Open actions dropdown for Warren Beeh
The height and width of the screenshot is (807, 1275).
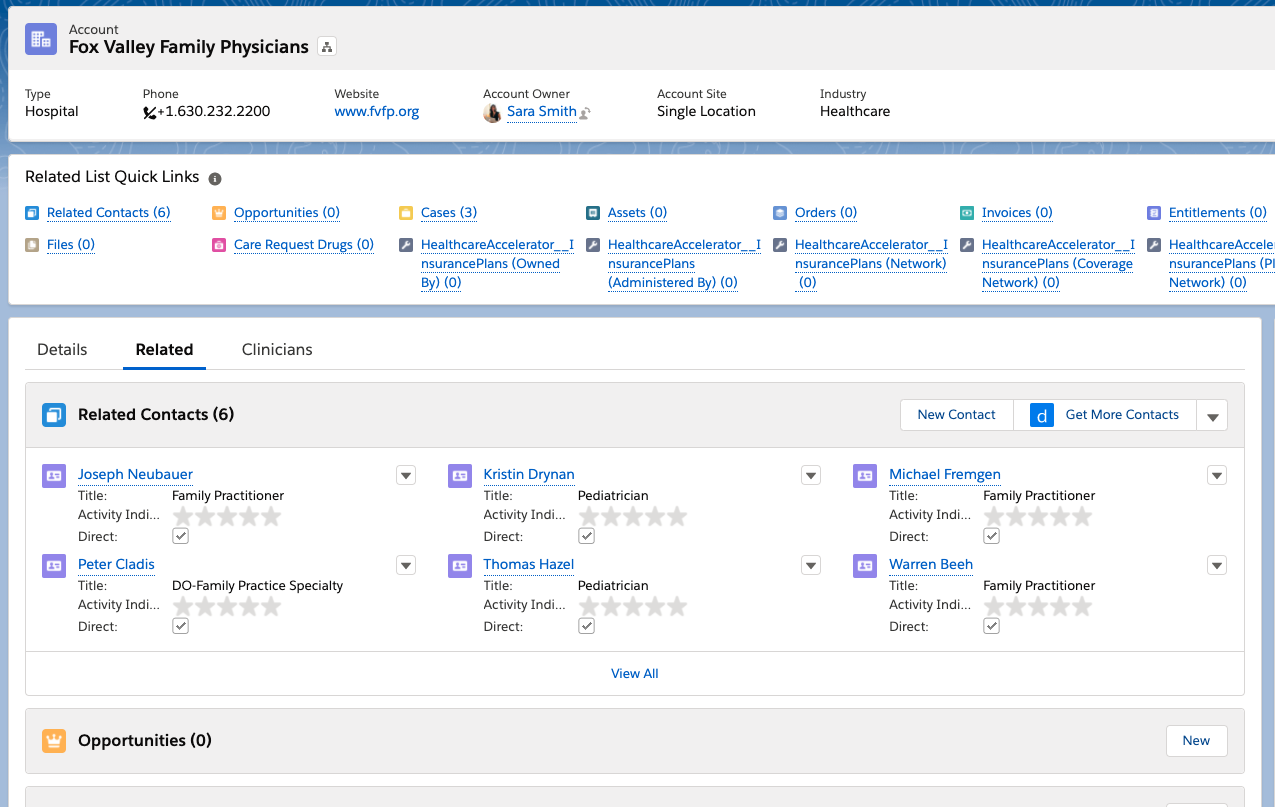coord(1217,566)
